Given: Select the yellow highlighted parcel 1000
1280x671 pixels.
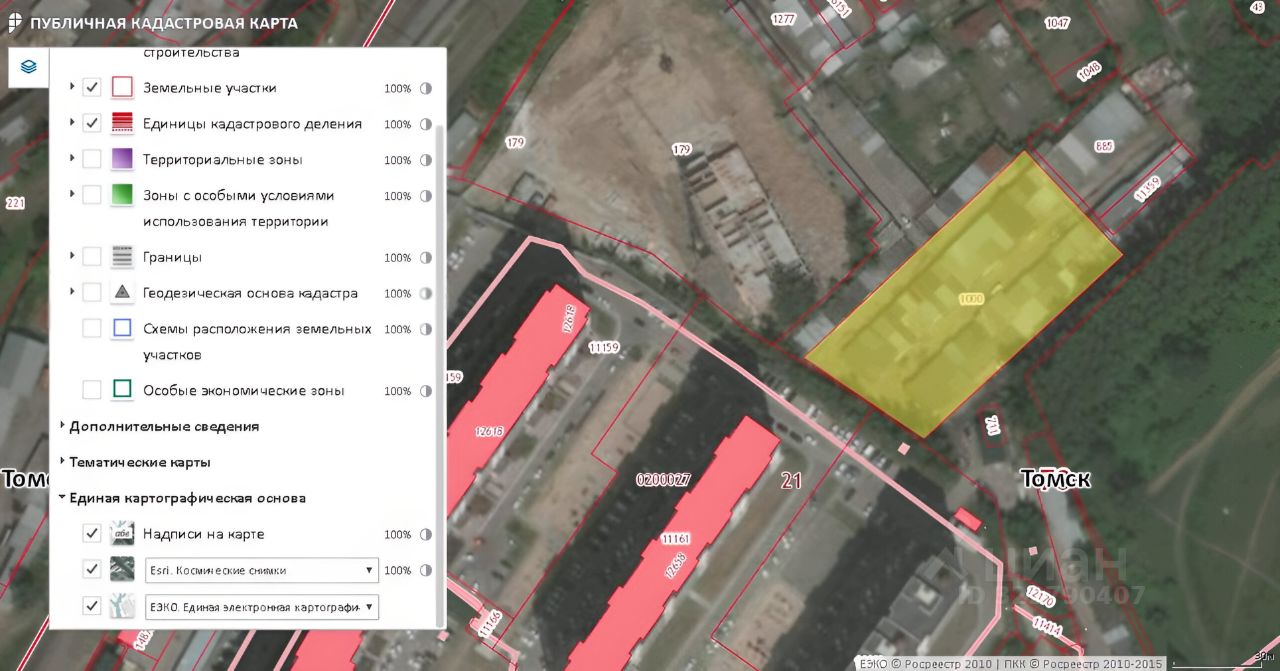Looking at the screenshot, I should point(965,295).
